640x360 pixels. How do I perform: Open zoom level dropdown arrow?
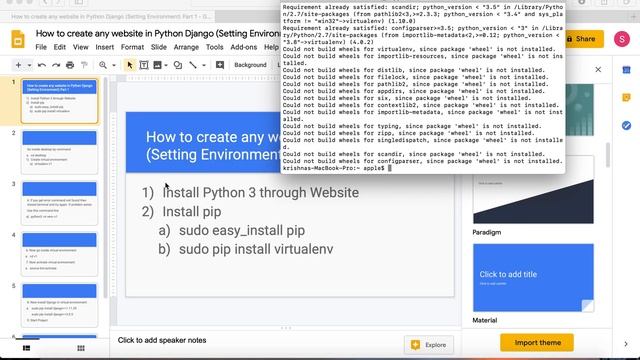[114, 65]
